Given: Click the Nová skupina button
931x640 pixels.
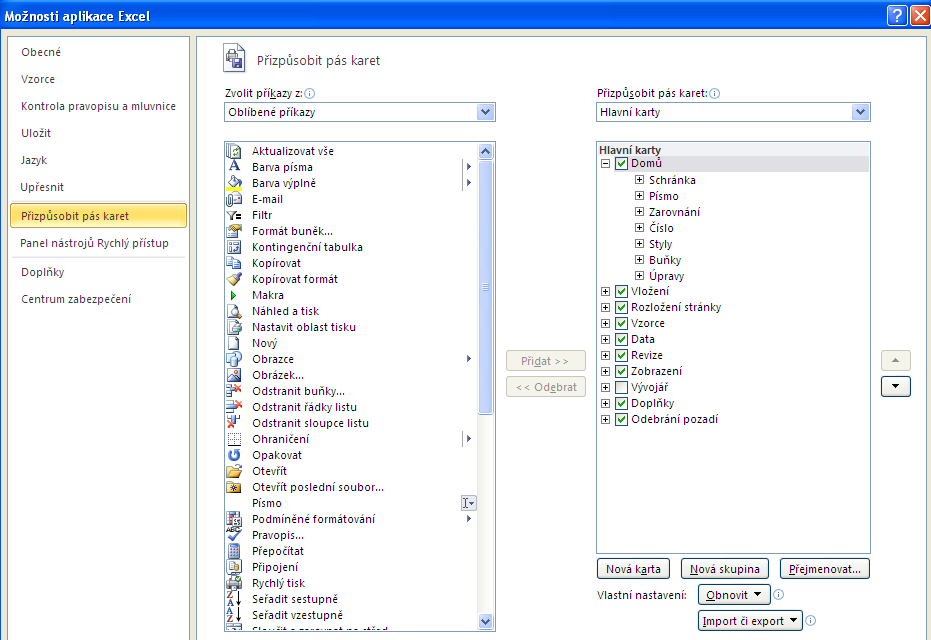Looking at the screenshot, I should pos(724,569).
